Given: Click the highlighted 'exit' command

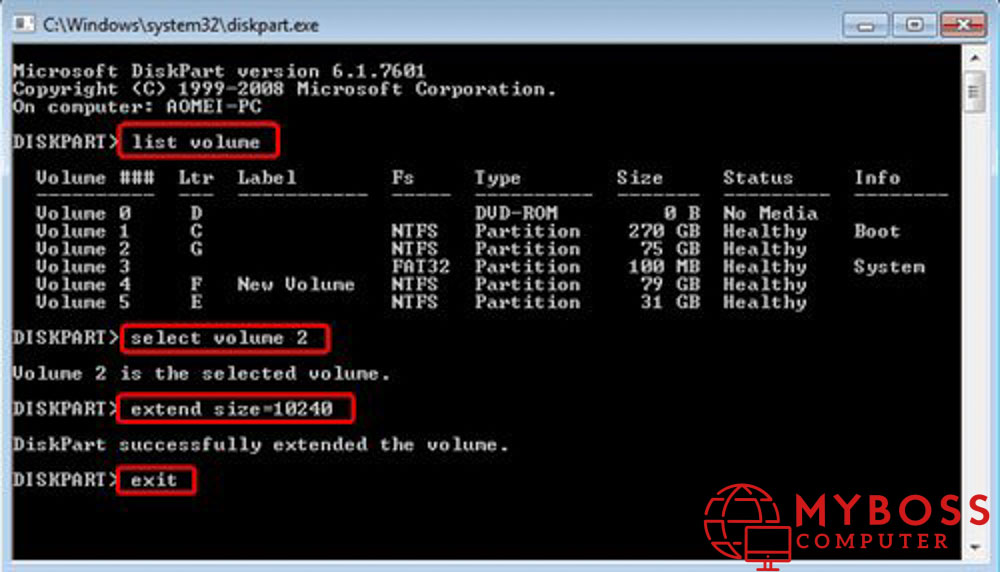Looking at the screenshot, I should 155,480.
